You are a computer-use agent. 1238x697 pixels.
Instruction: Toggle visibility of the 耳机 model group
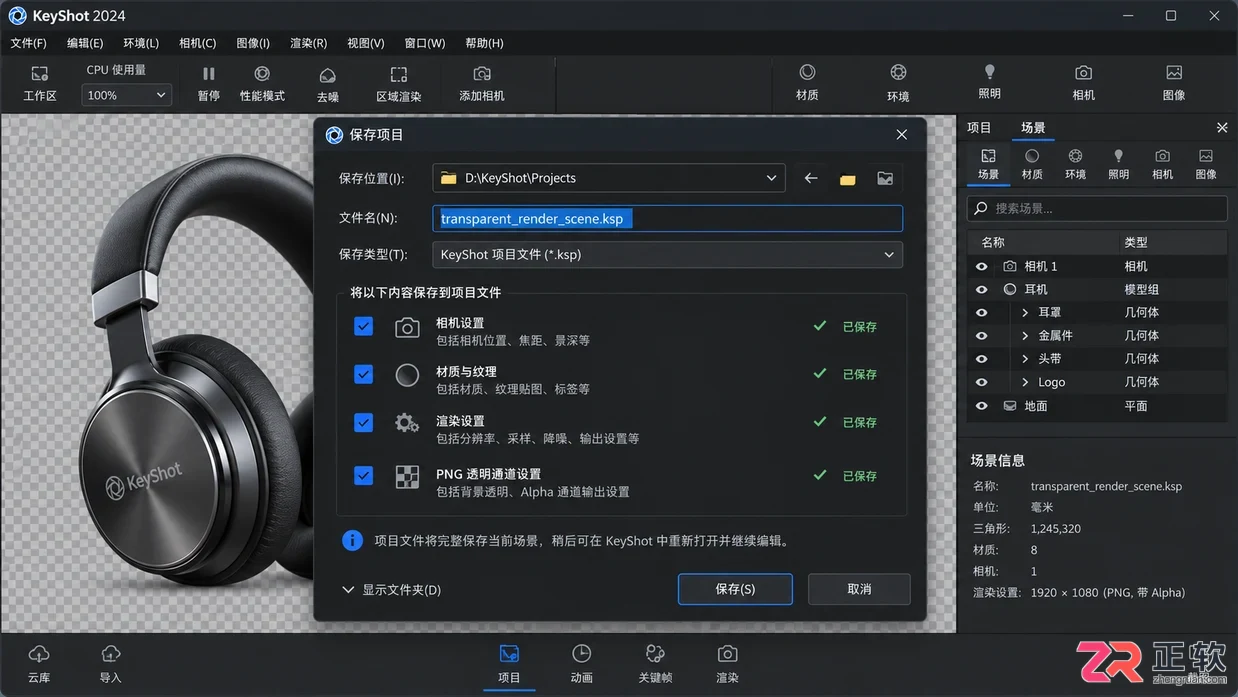982,289
